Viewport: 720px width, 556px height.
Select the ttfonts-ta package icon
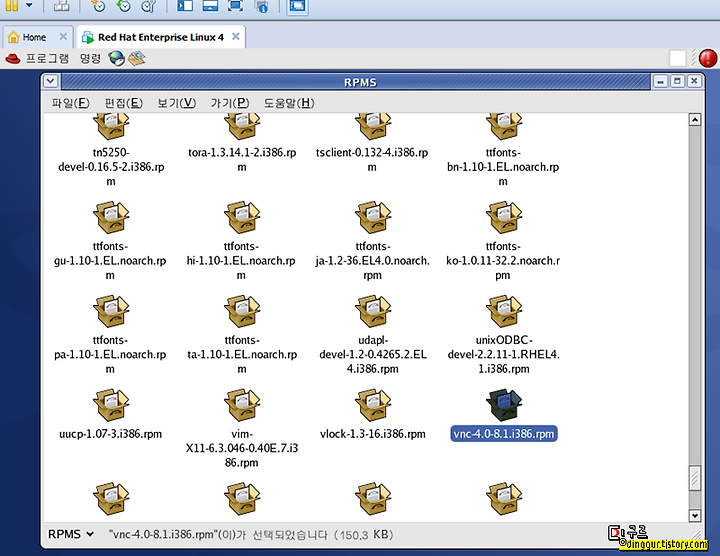tap(242, 311)
